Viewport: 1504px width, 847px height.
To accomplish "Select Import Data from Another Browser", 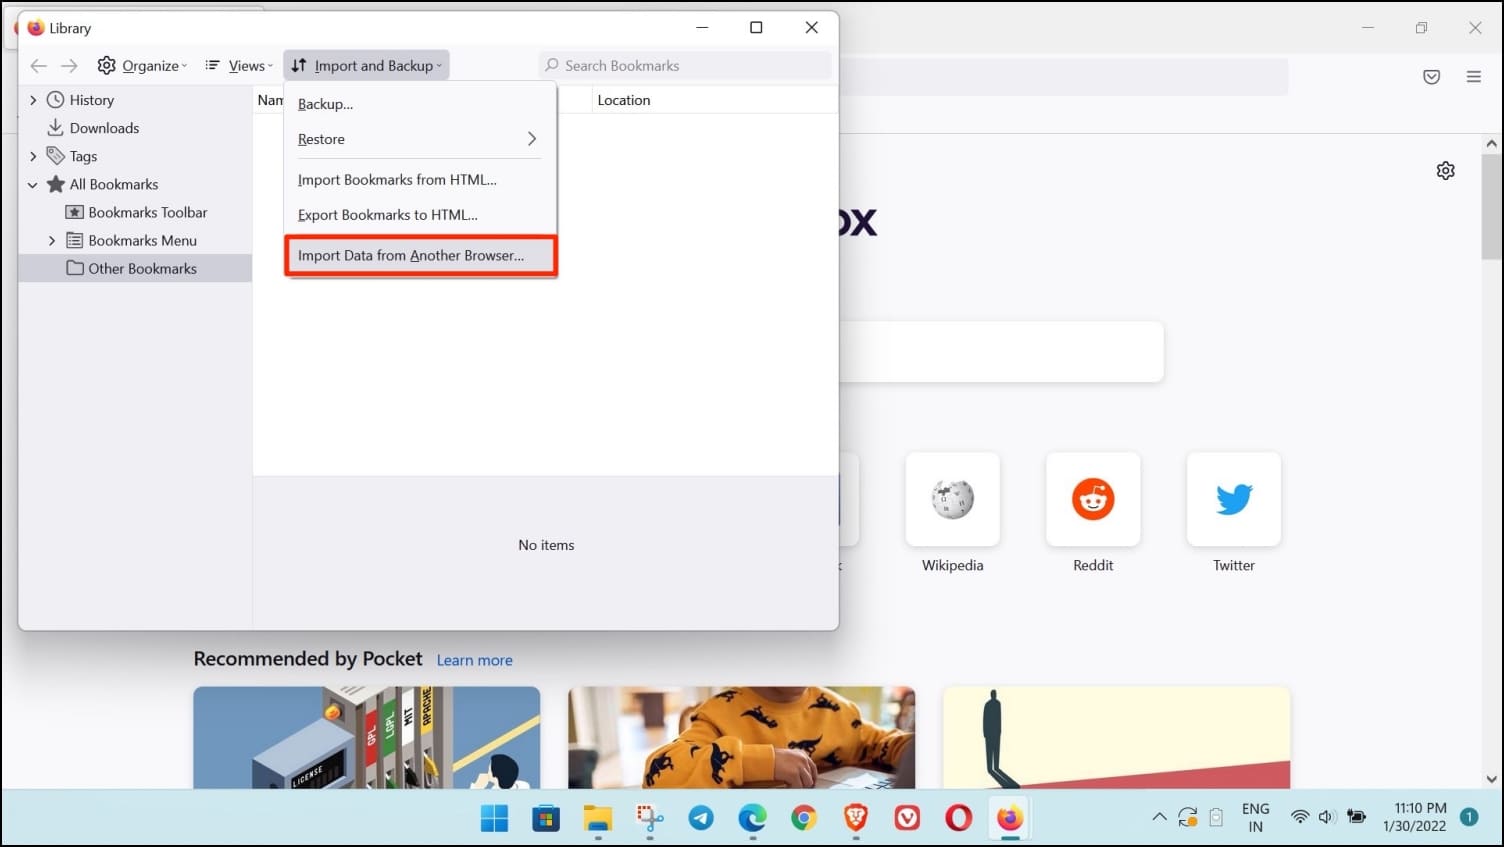I will pos(411,255).
